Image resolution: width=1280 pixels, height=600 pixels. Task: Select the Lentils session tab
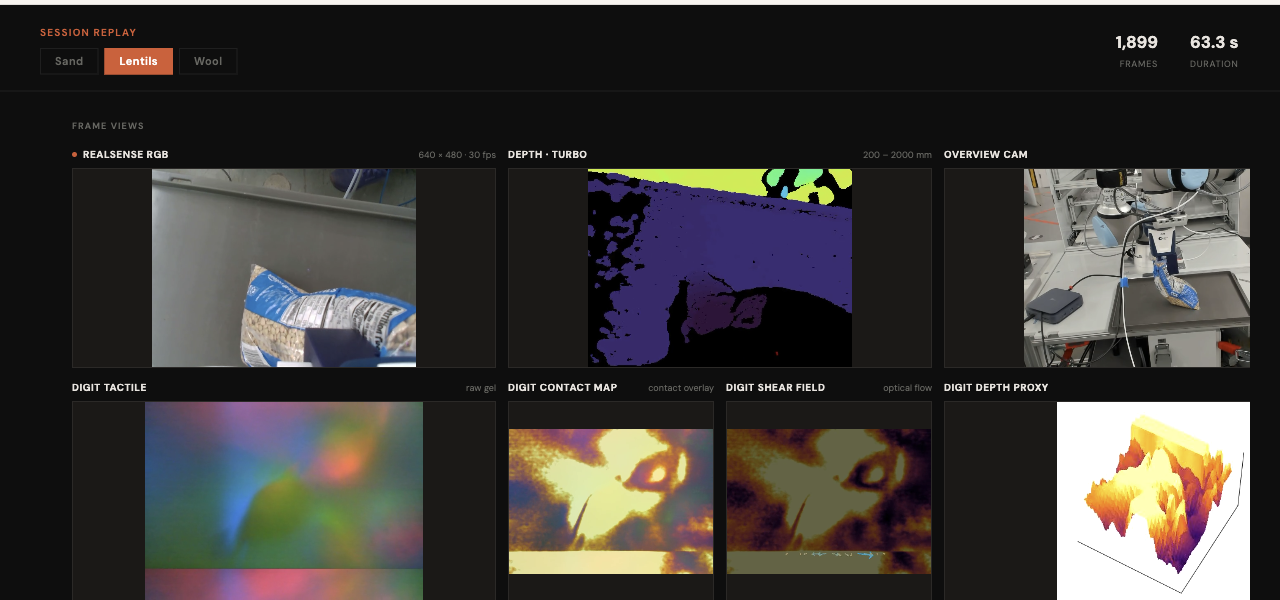(138, 61)
